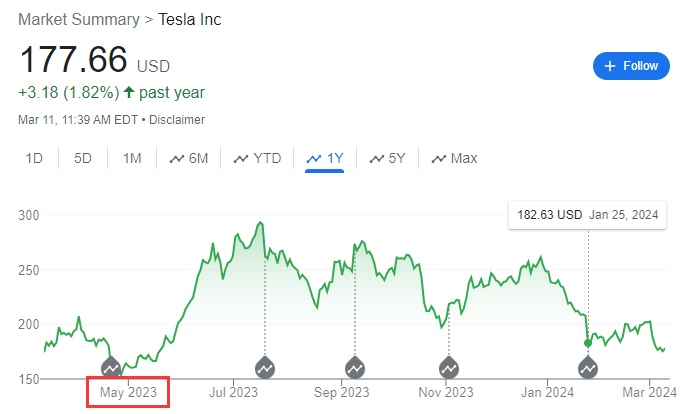Select the 5D time range tab
Image resolution: width=691 pixels, height=414 pixels.
point(83,158)
